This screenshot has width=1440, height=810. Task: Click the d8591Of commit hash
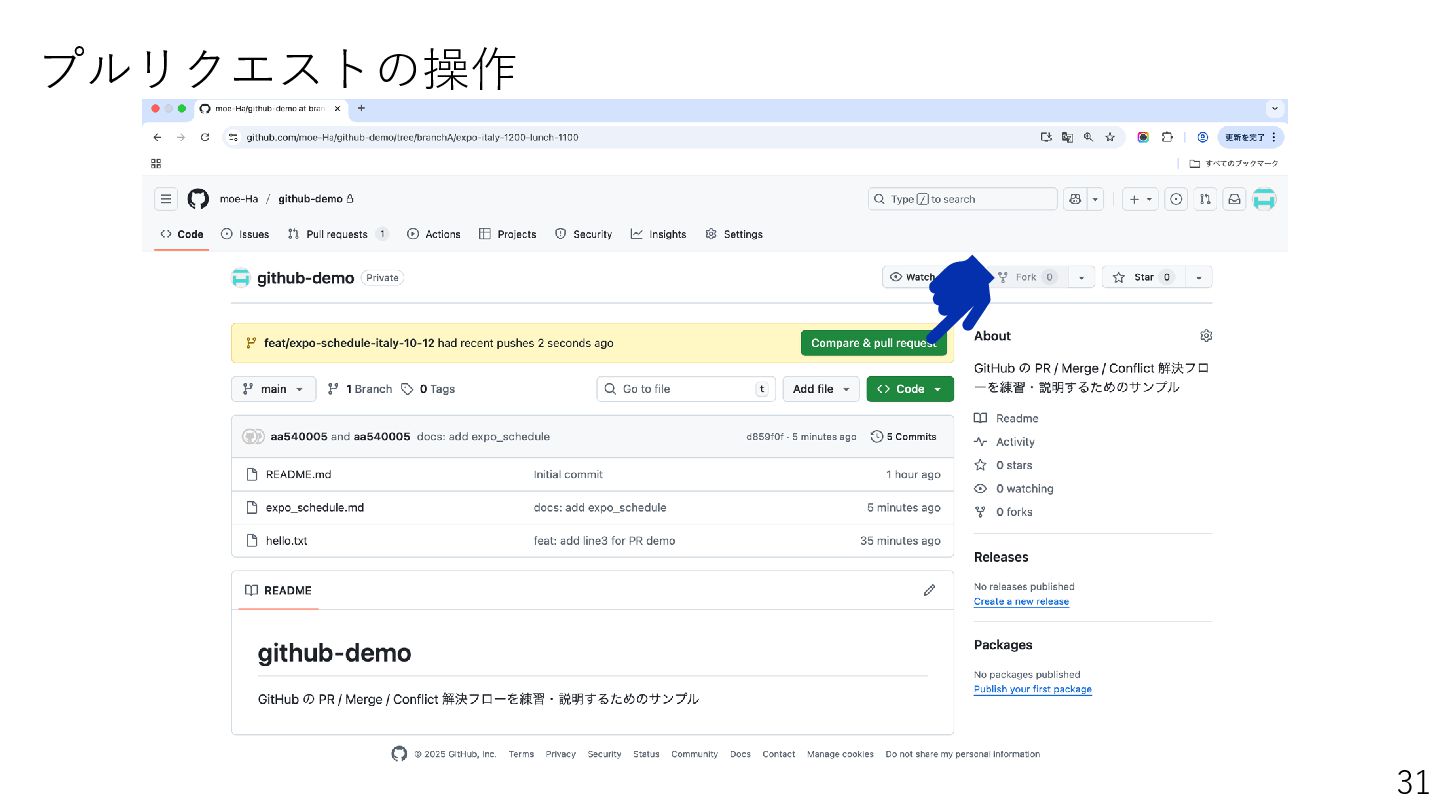pos(766,437)
